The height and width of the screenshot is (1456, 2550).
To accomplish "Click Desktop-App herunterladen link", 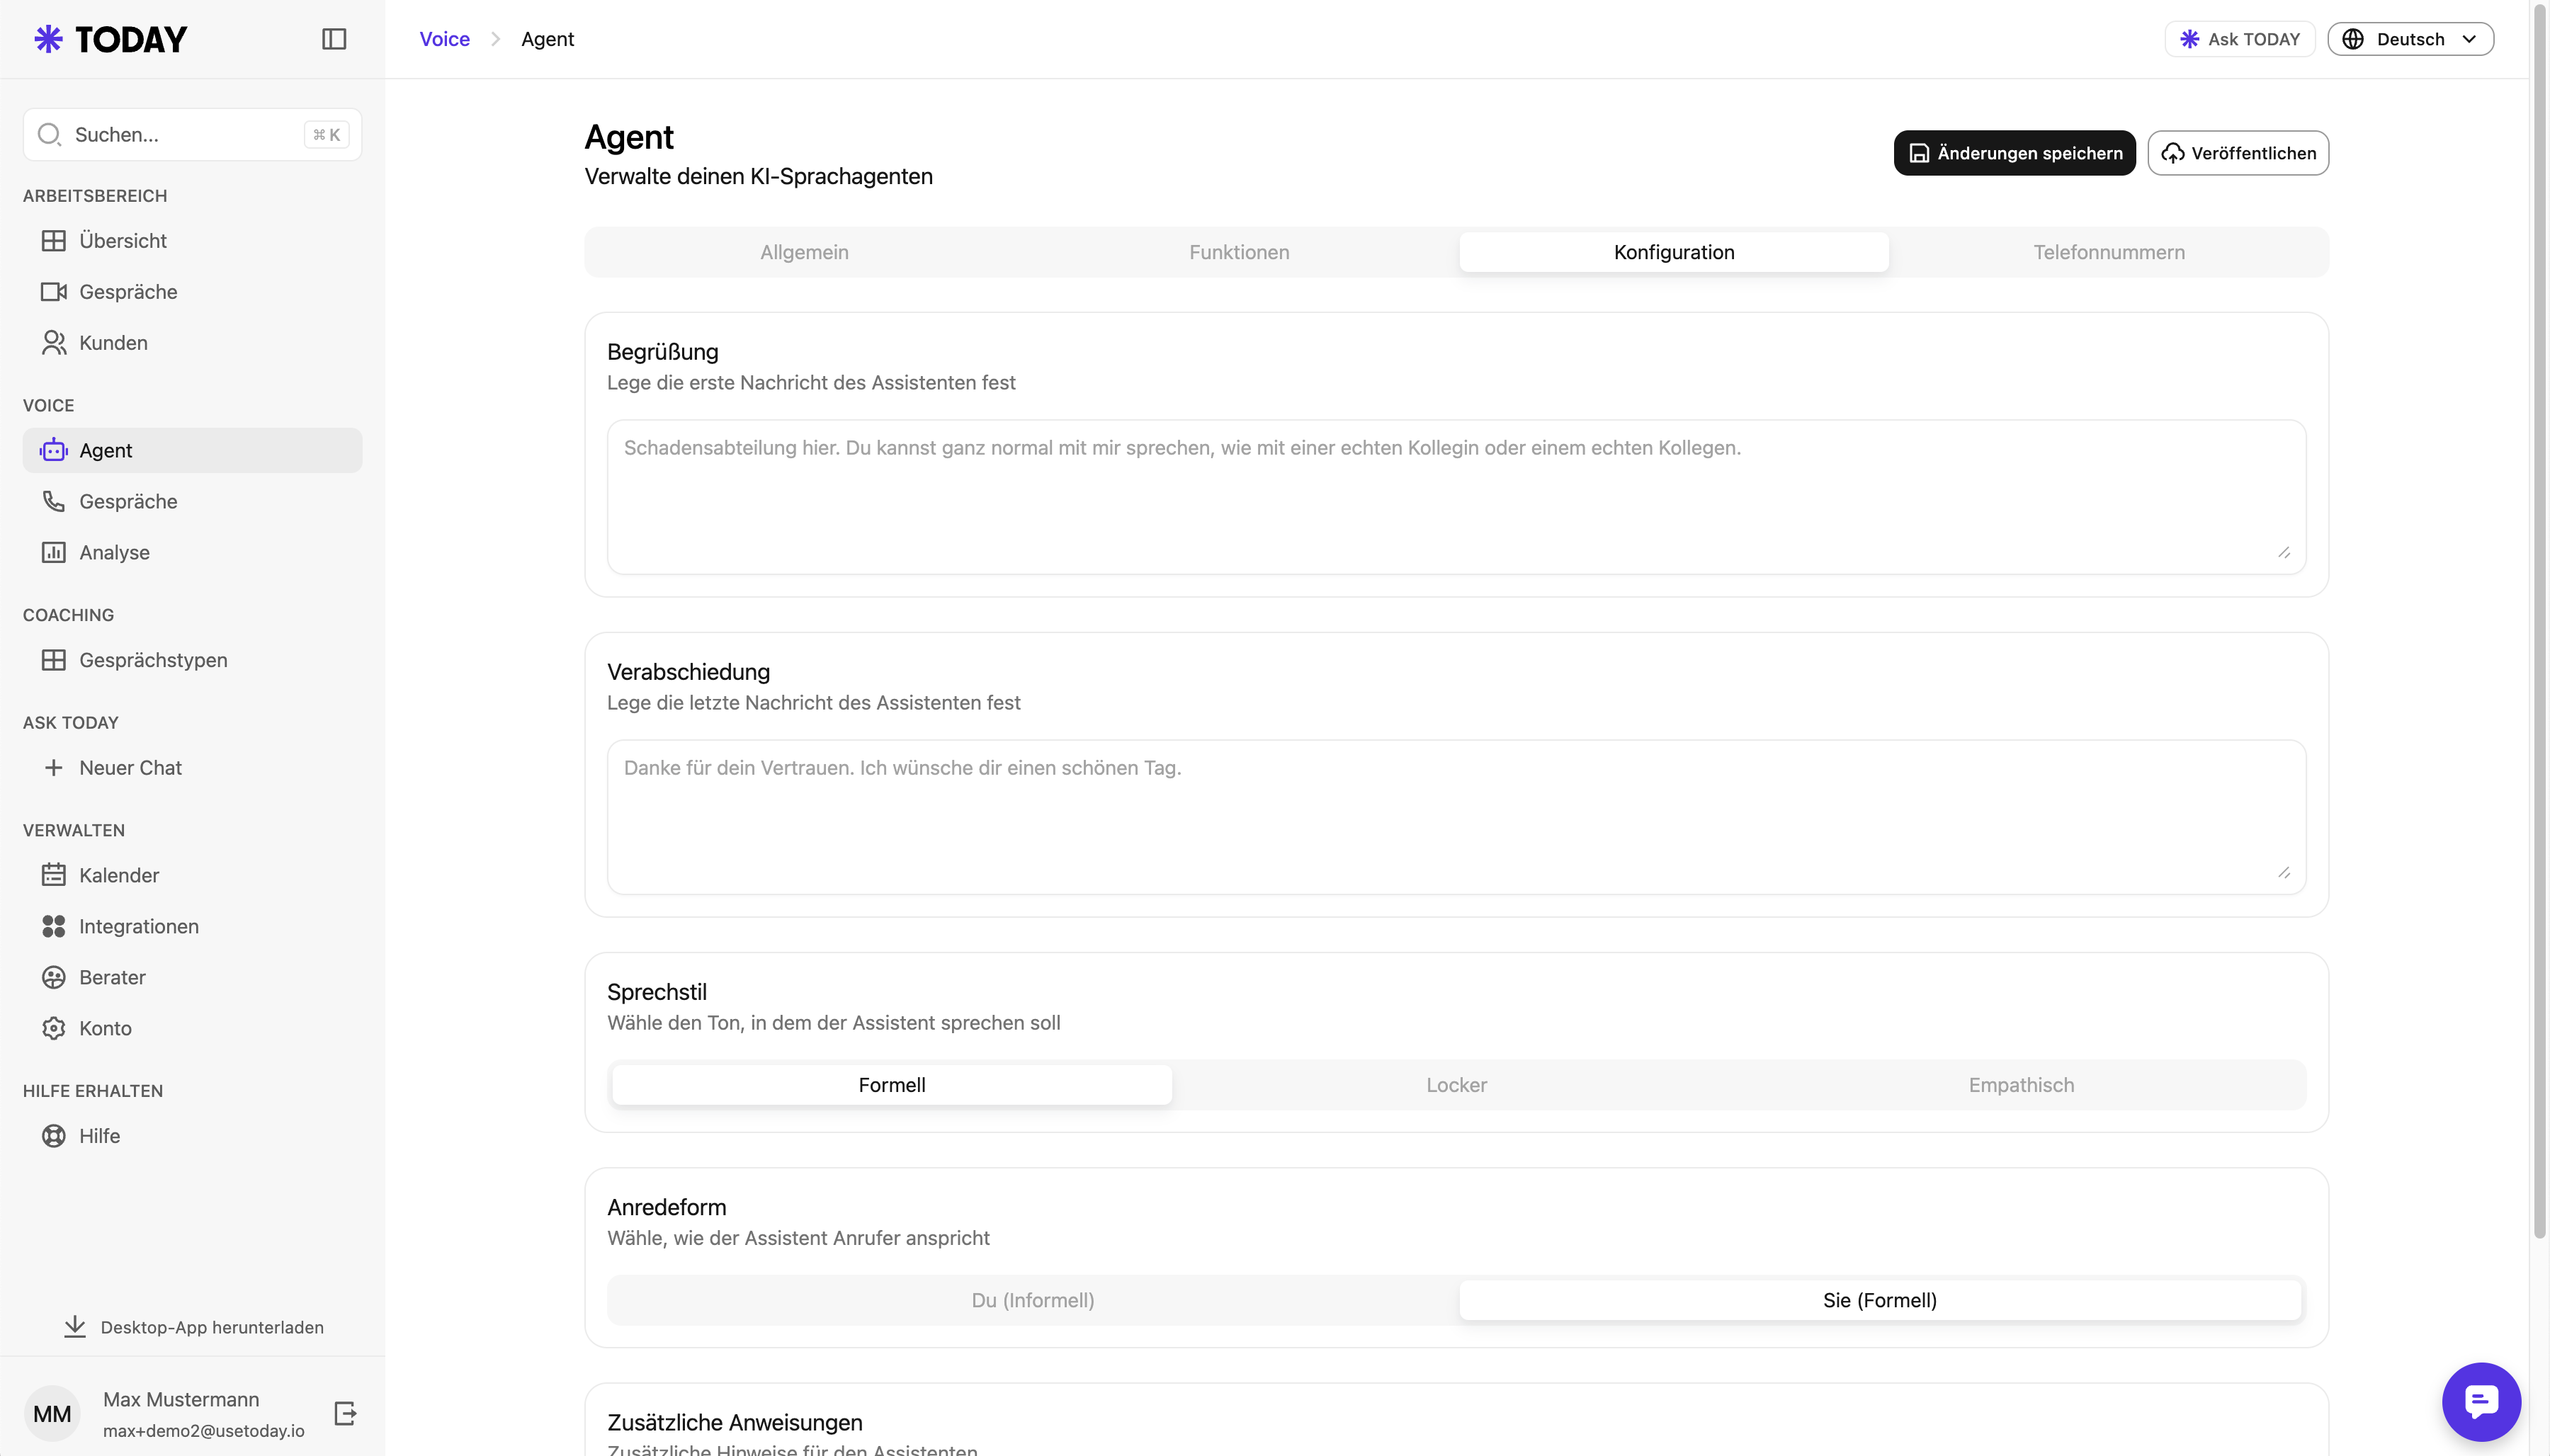I will [193, 1327].
